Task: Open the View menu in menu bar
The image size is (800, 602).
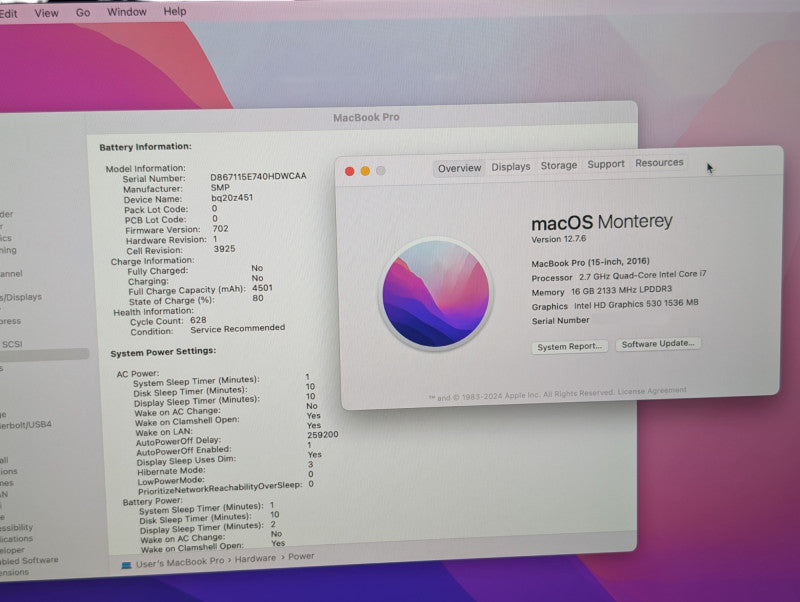Action: pyautogui.click(x=46, y=13)
